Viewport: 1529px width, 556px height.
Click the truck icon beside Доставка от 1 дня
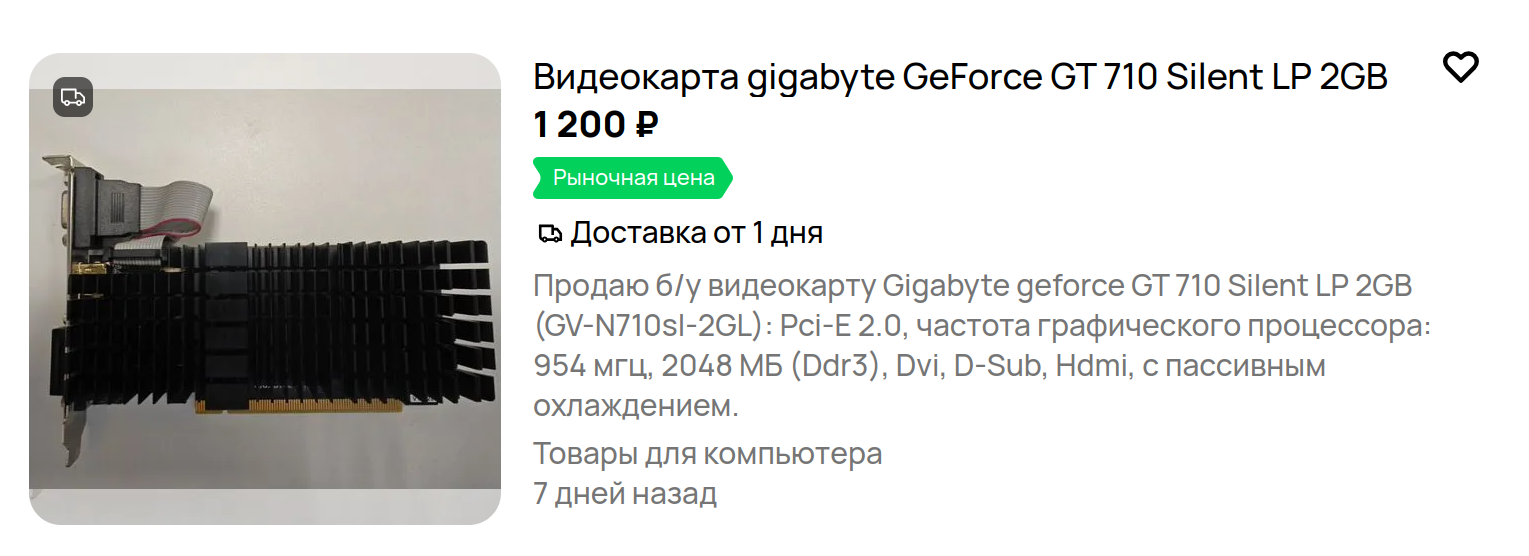tap(549, 234)
